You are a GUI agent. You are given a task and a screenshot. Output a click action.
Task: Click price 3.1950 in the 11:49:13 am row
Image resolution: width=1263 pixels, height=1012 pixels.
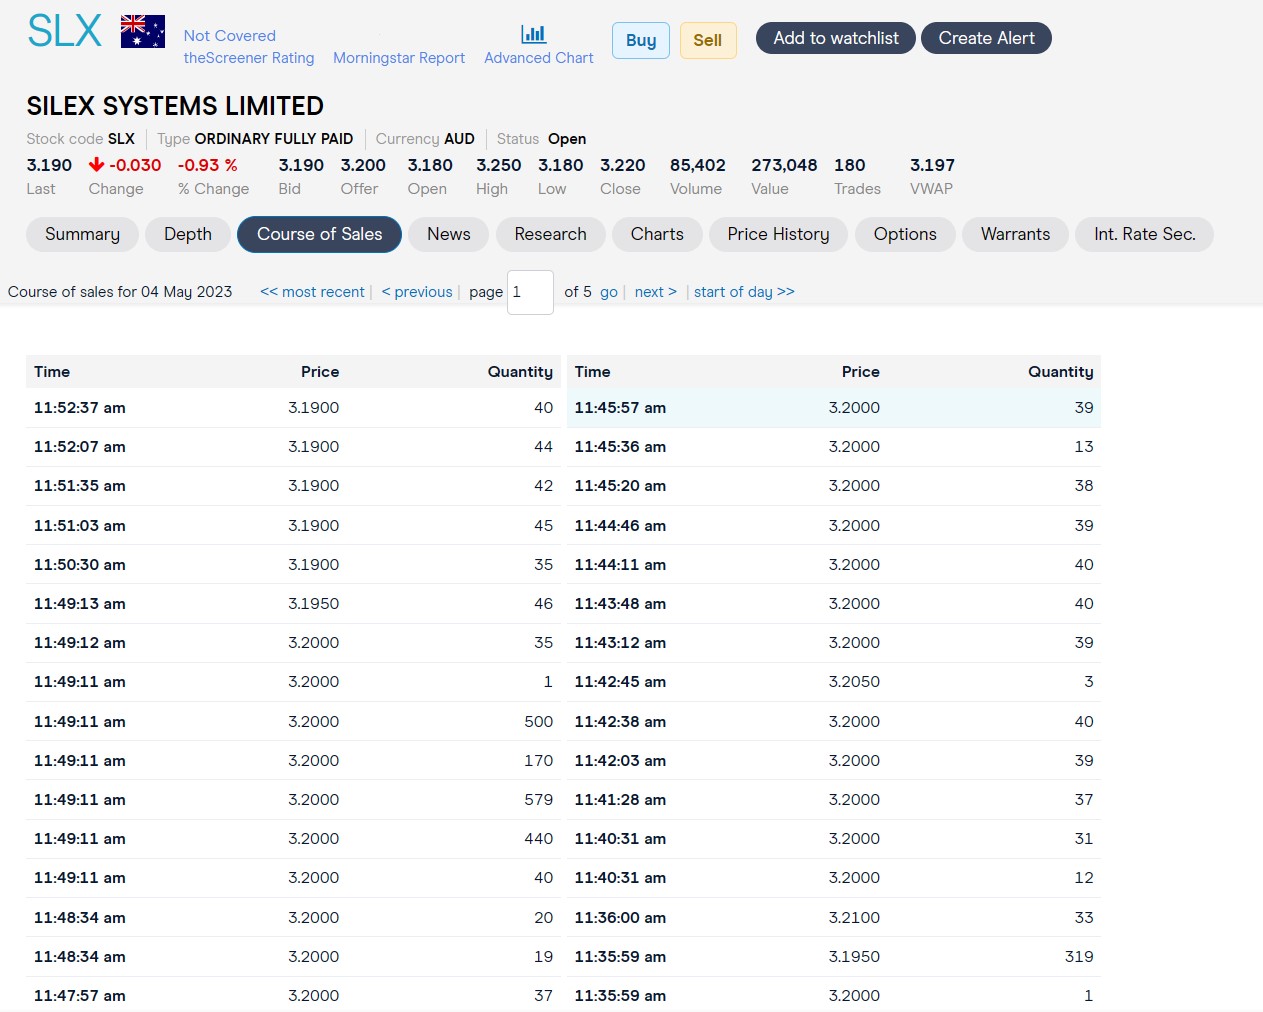[314, 604]
